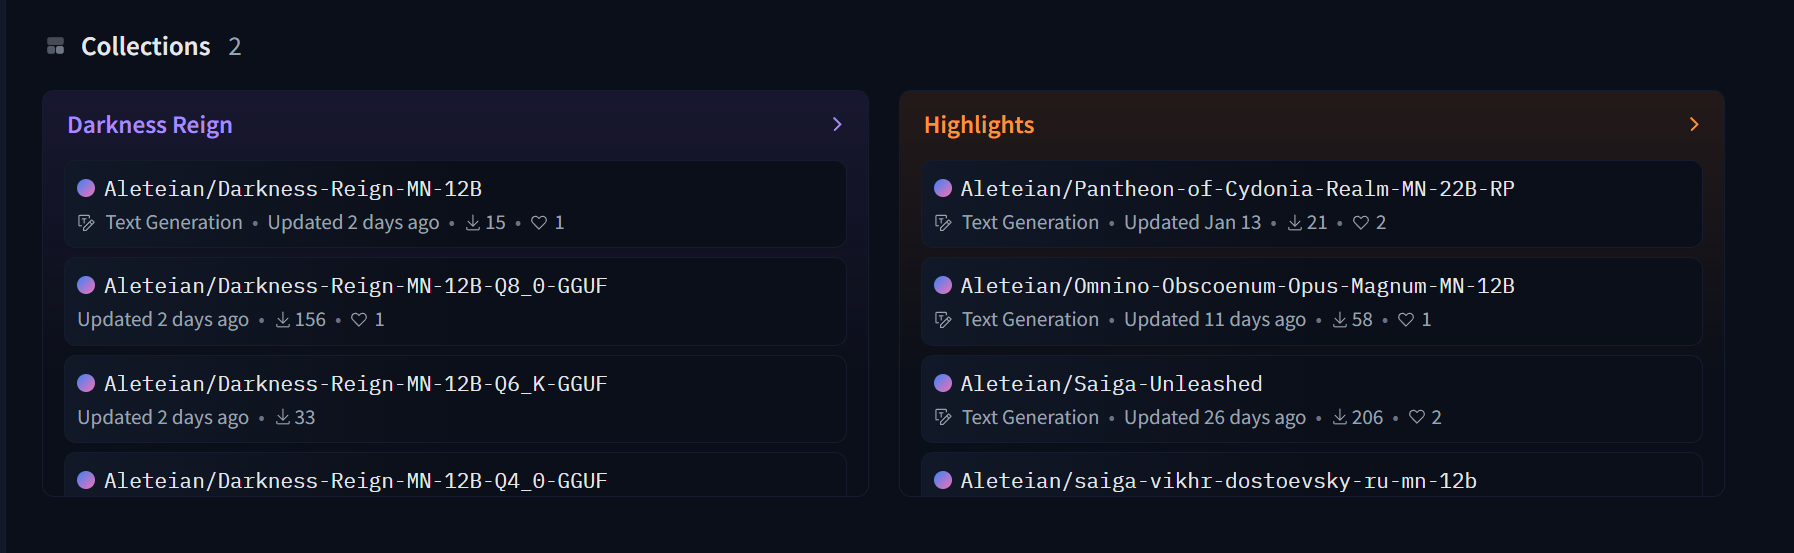Click heart like icon on Darkness-Reign-MN-12B

click(x=539, y=222)
